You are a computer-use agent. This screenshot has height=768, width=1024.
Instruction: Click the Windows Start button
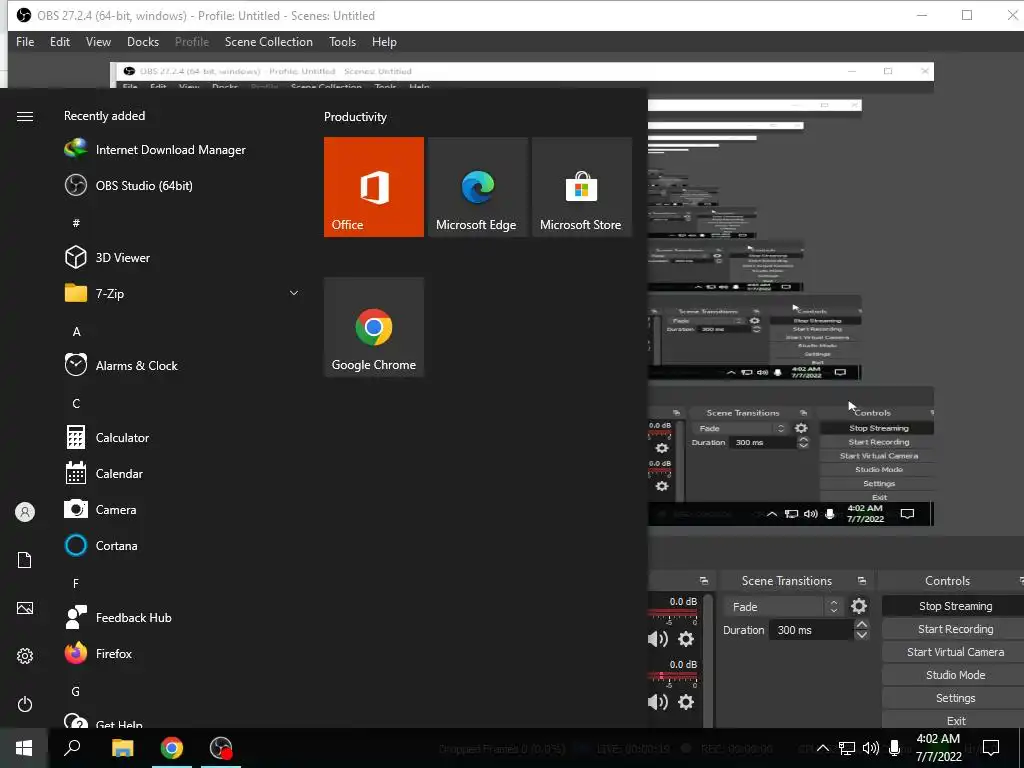coord(24,748)
